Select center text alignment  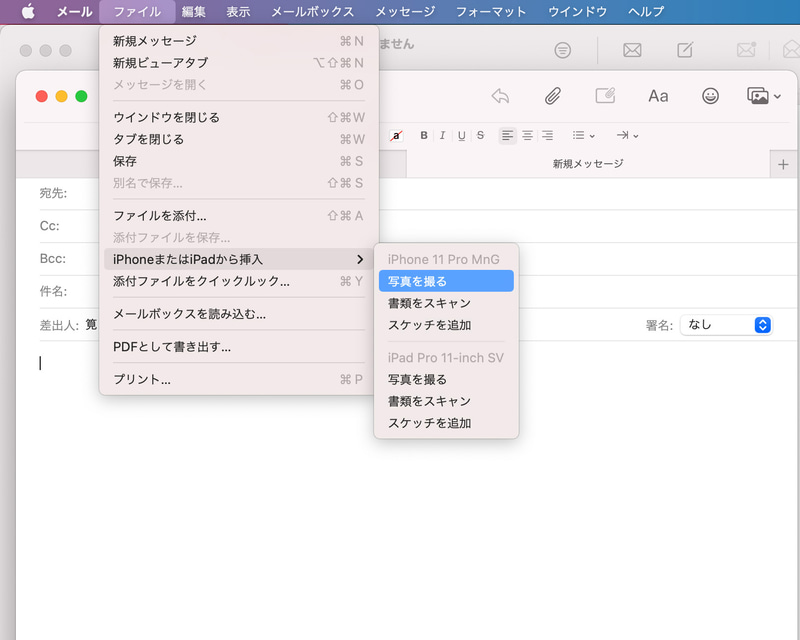[528, 135]
